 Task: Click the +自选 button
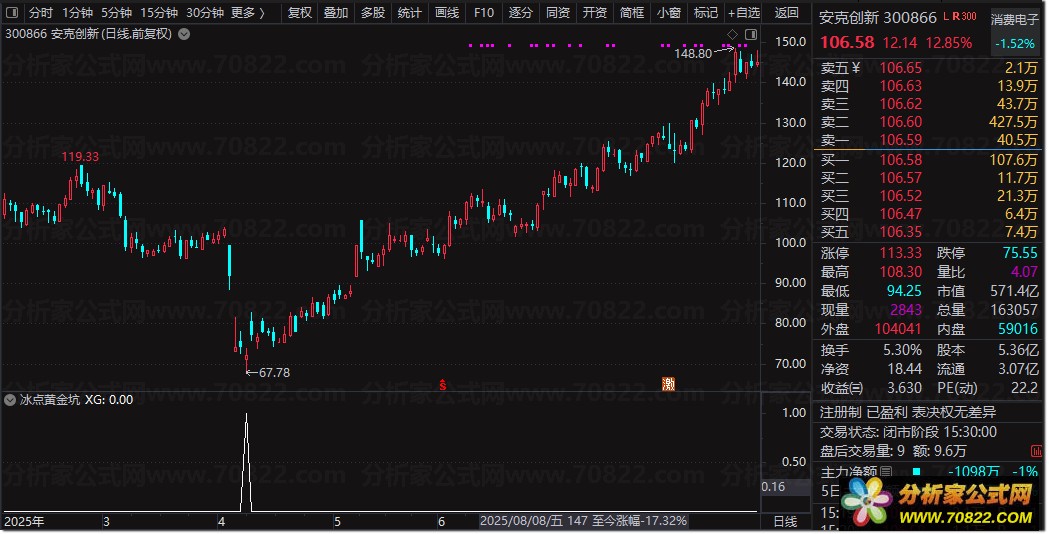point(745,13)
